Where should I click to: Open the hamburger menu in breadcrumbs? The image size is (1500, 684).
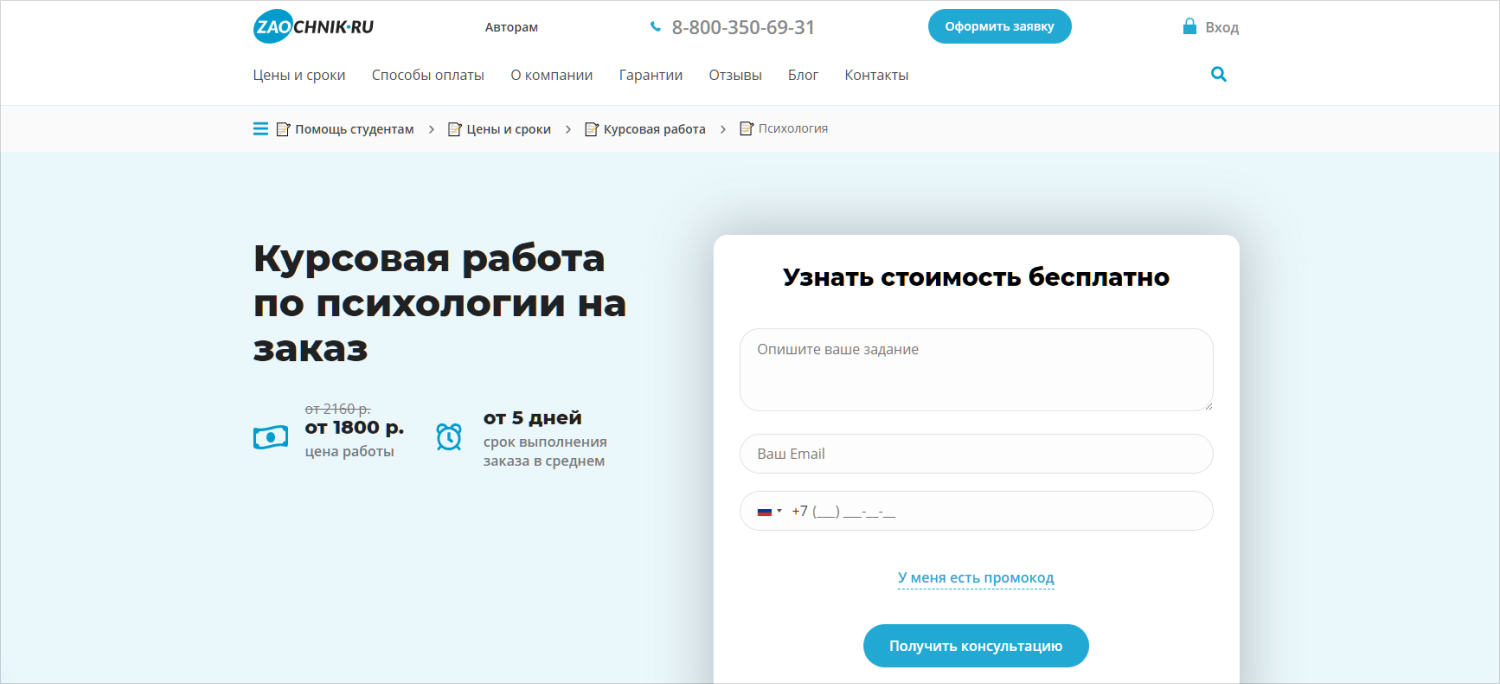260,129
